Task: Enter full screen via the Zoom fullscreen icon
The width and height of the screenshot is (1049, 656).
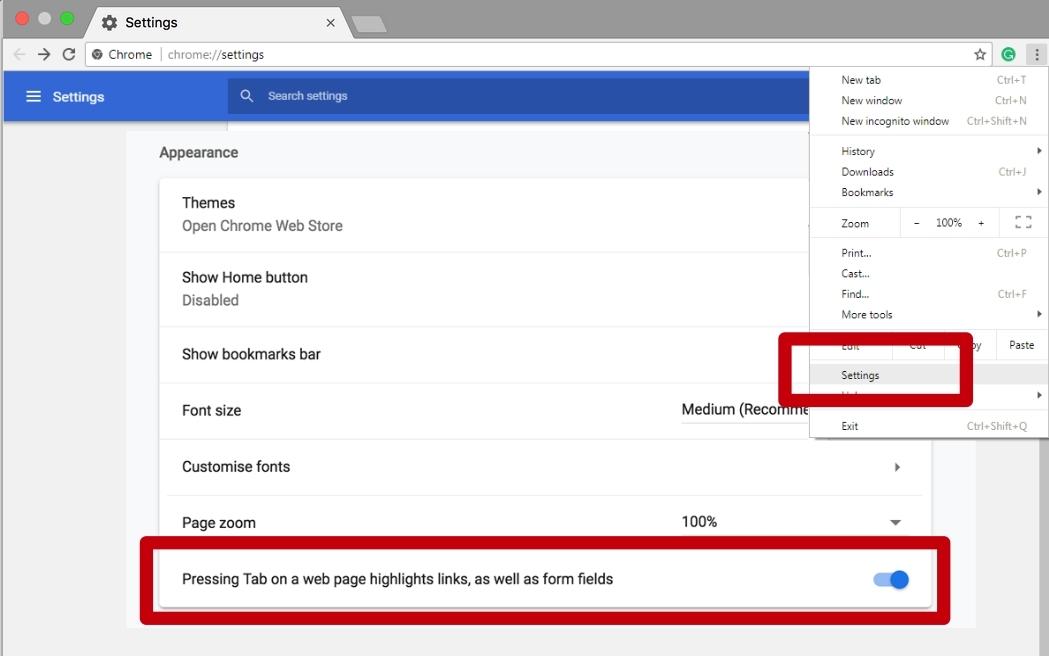Action: [x=1022, y=222]
